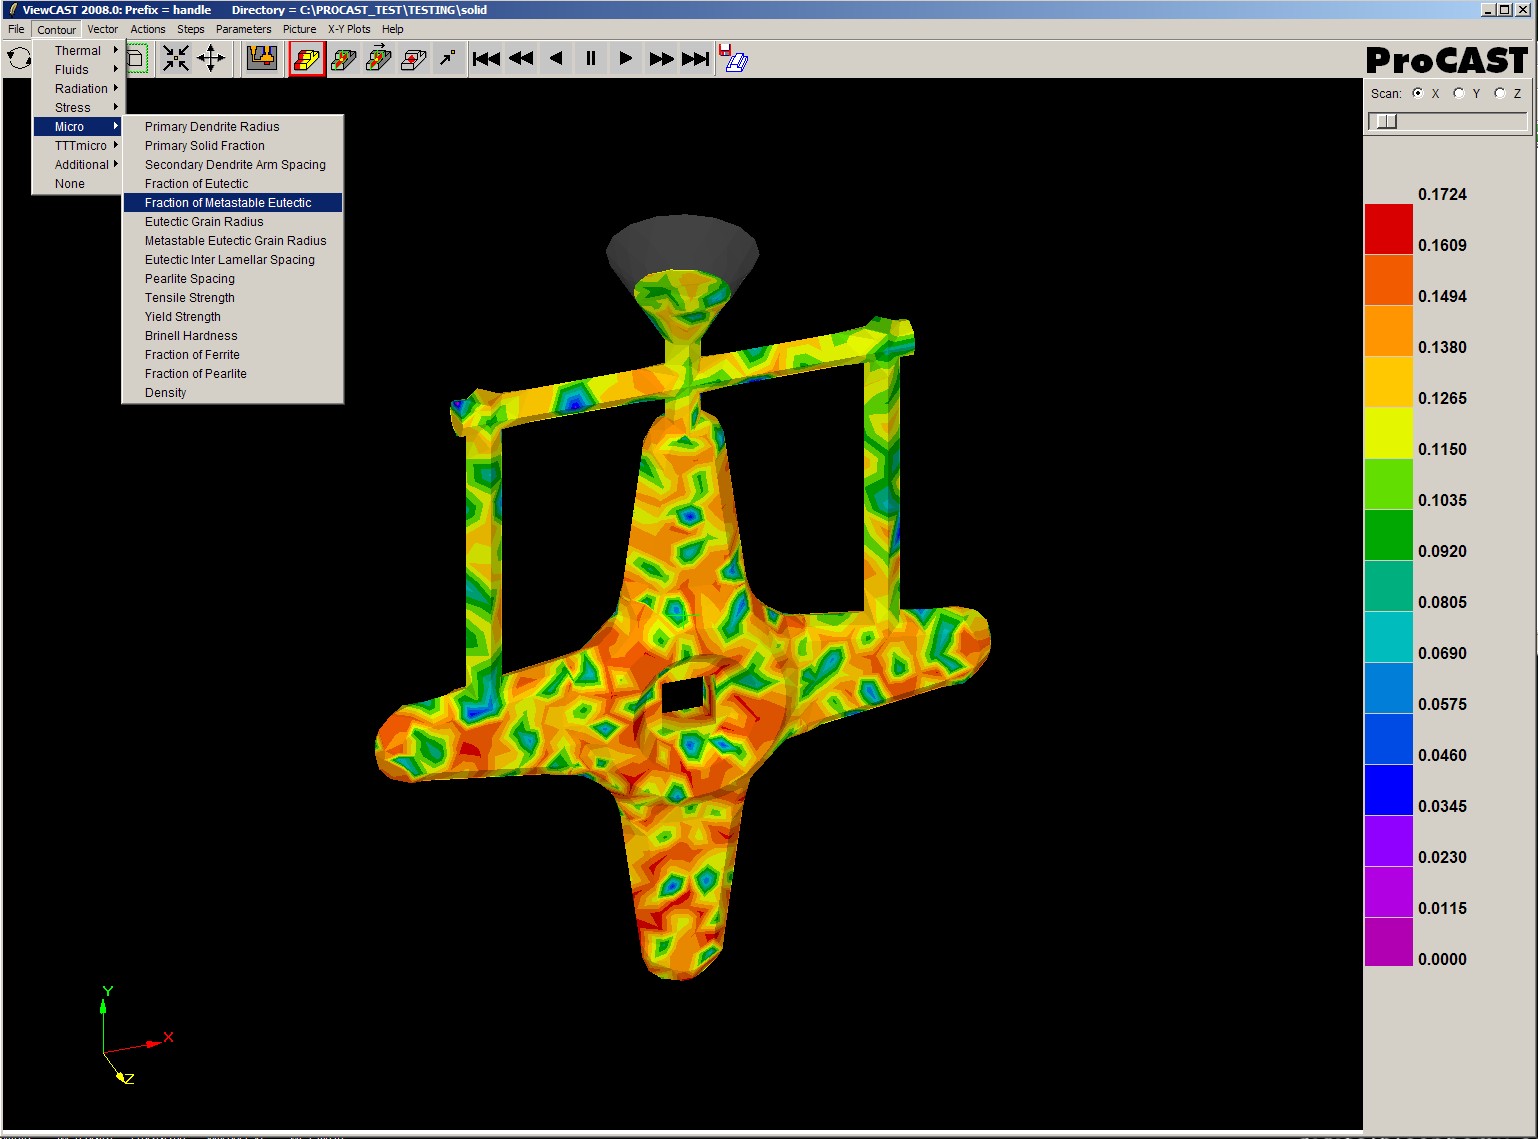Open the X-Y Plots menu
1538x1139 pixels.
pyautogui.click(x=349, y=29)
